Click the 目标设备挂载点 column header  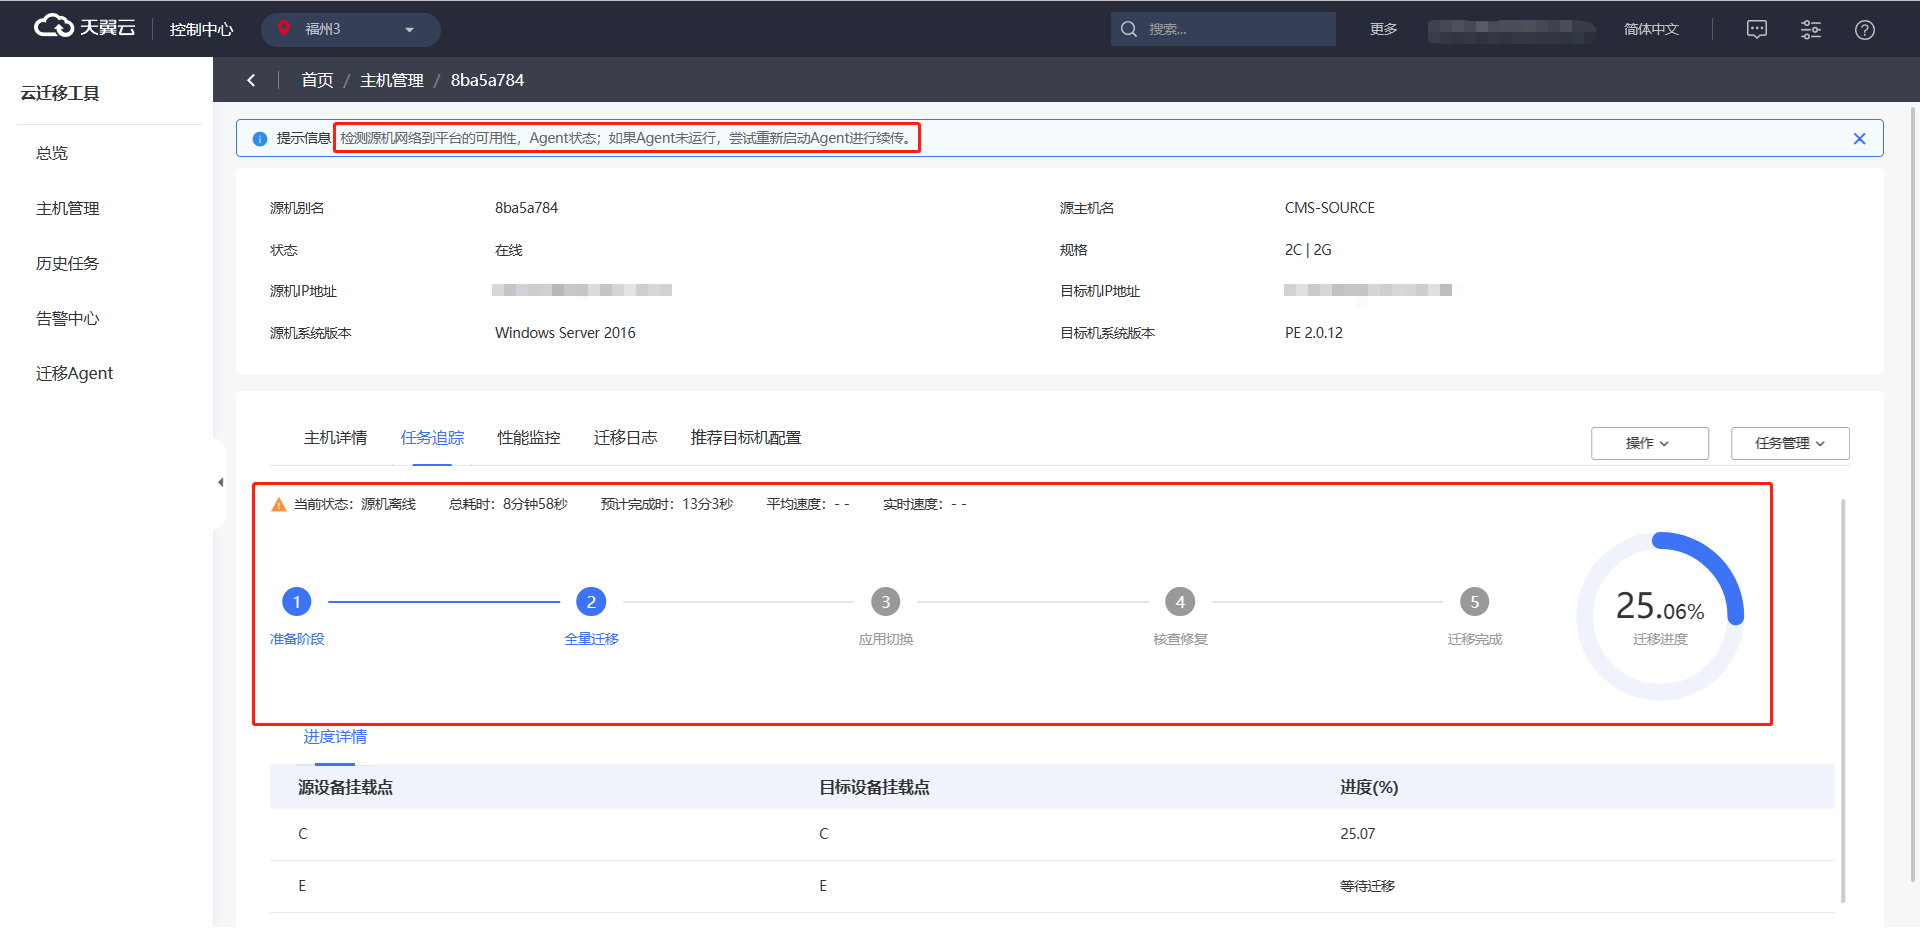[x=874, y=788]
